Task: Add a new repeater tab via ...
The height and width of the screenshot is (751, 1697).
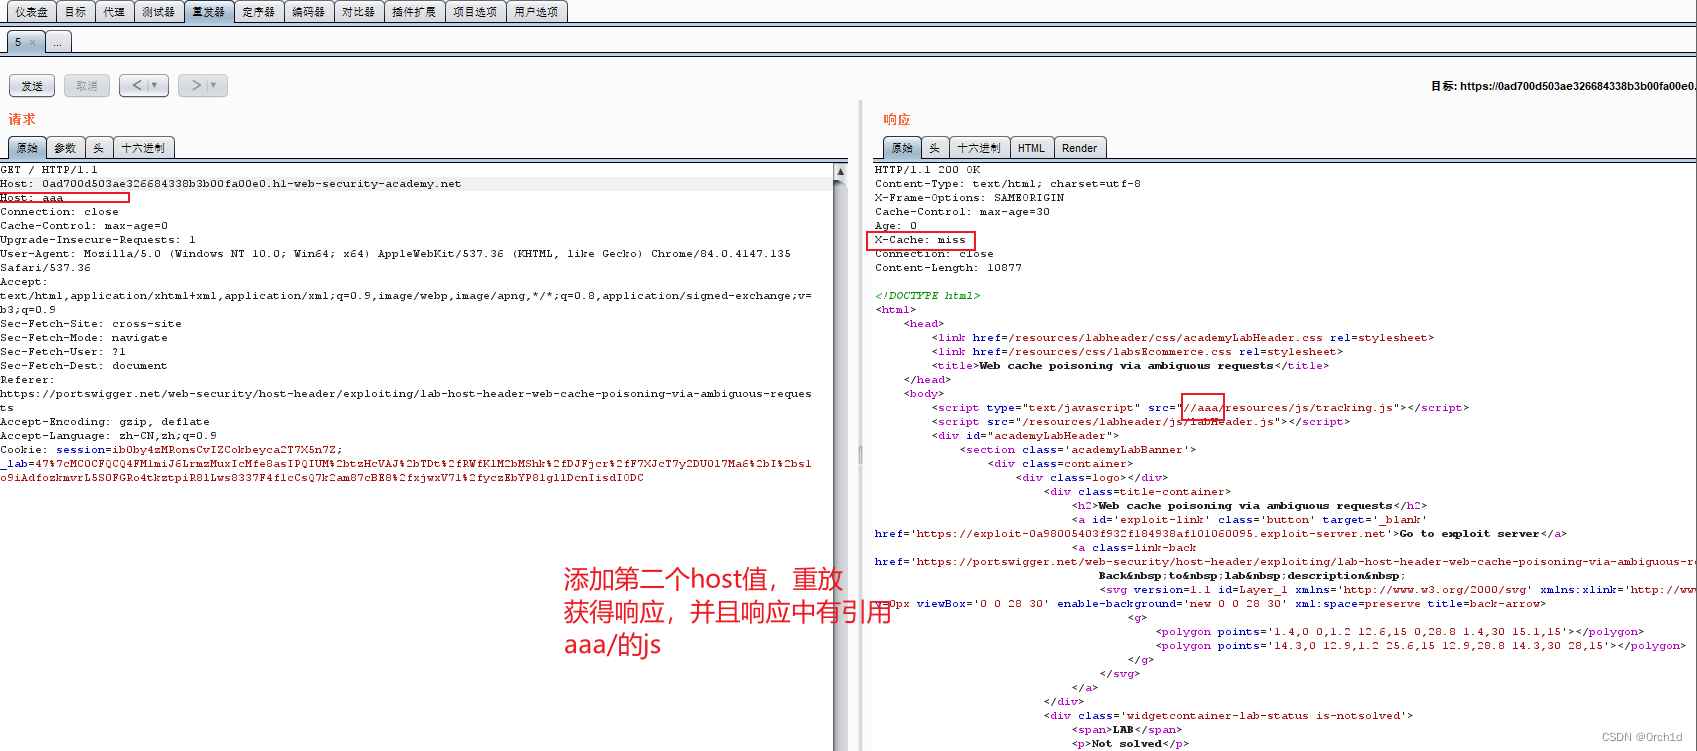Action: tap(58, 42)
